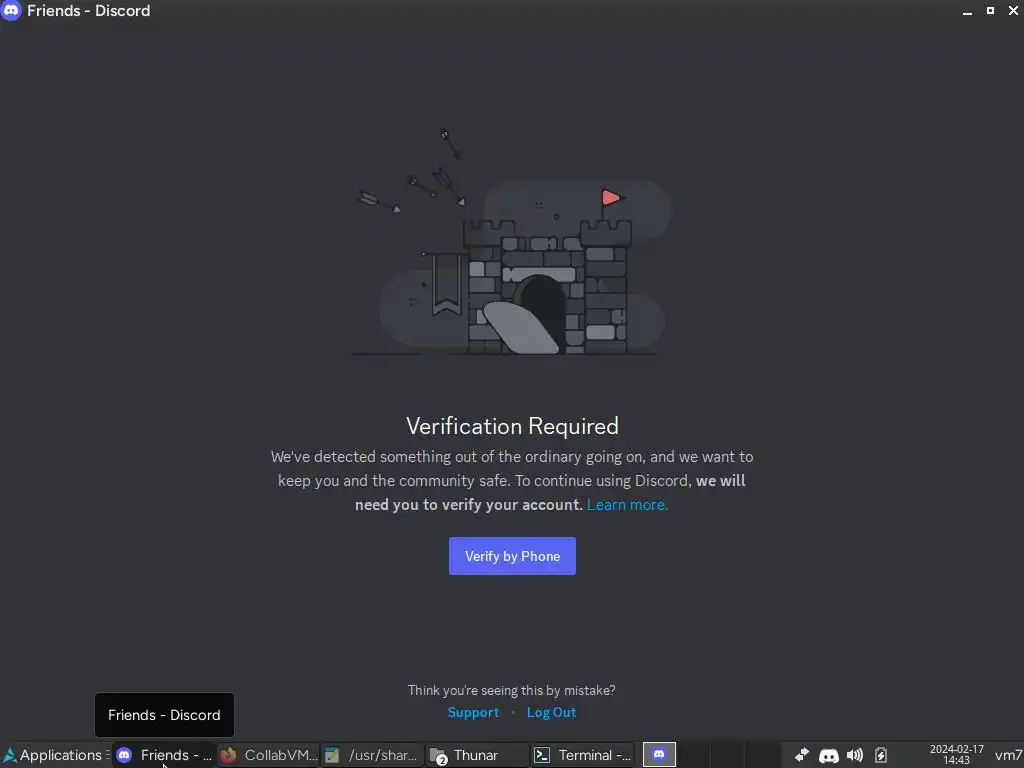Click the Verify by Phone button
This screenshot has height=768, width=1024.
[x=512, y=556]
